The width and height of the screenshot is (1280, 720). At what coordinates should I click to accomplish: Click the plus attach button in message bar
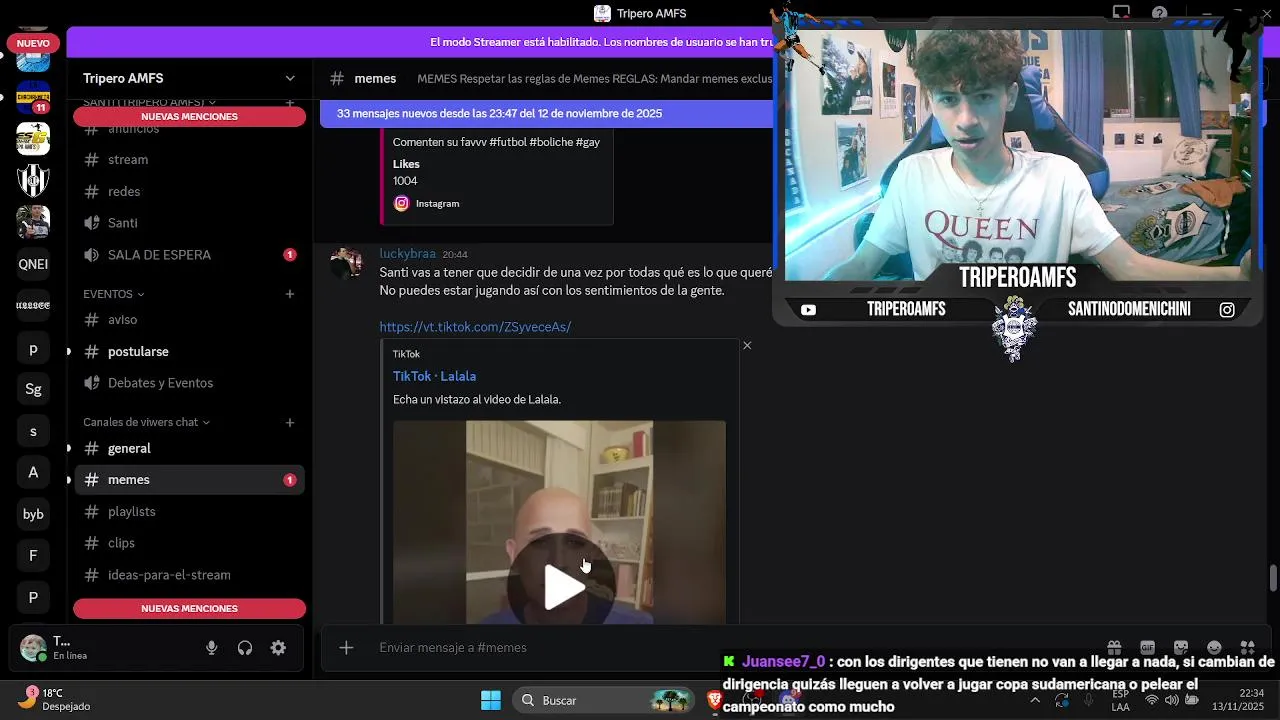click(346, 648)
